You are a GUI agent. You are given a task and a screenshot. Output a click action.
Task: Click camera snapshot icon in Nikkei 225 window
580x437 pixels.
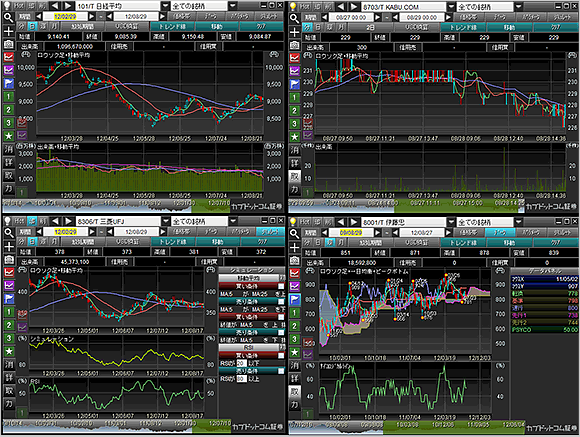[9, 44]
